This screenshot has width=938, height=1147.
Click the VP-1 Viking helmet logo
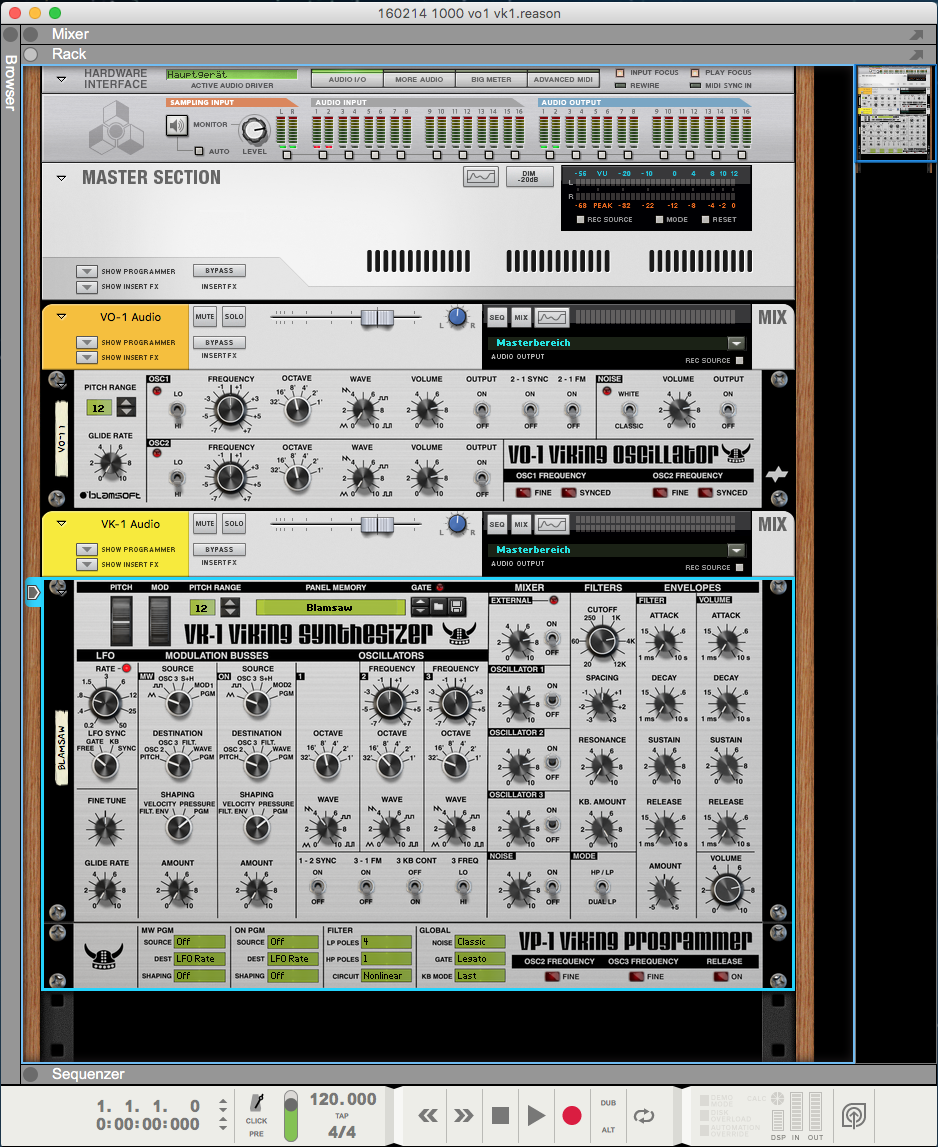pos(104,955)
